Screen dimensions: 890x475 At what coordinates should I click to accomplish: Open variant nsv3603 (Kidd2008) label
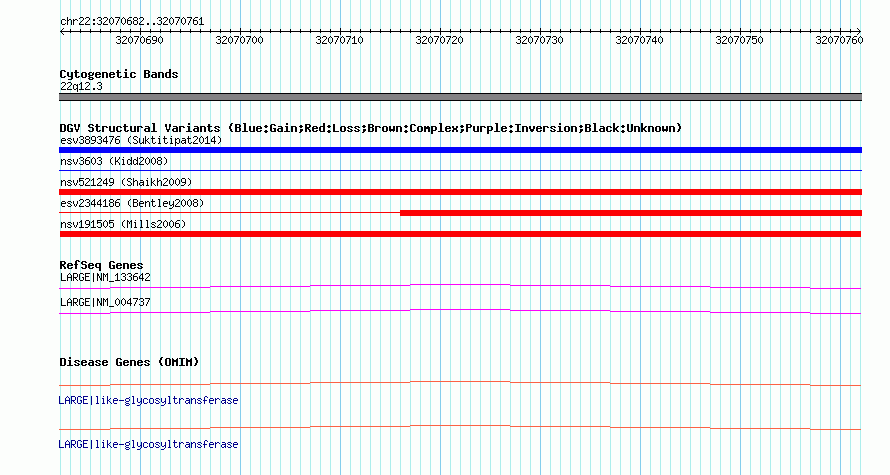[114, 161]
